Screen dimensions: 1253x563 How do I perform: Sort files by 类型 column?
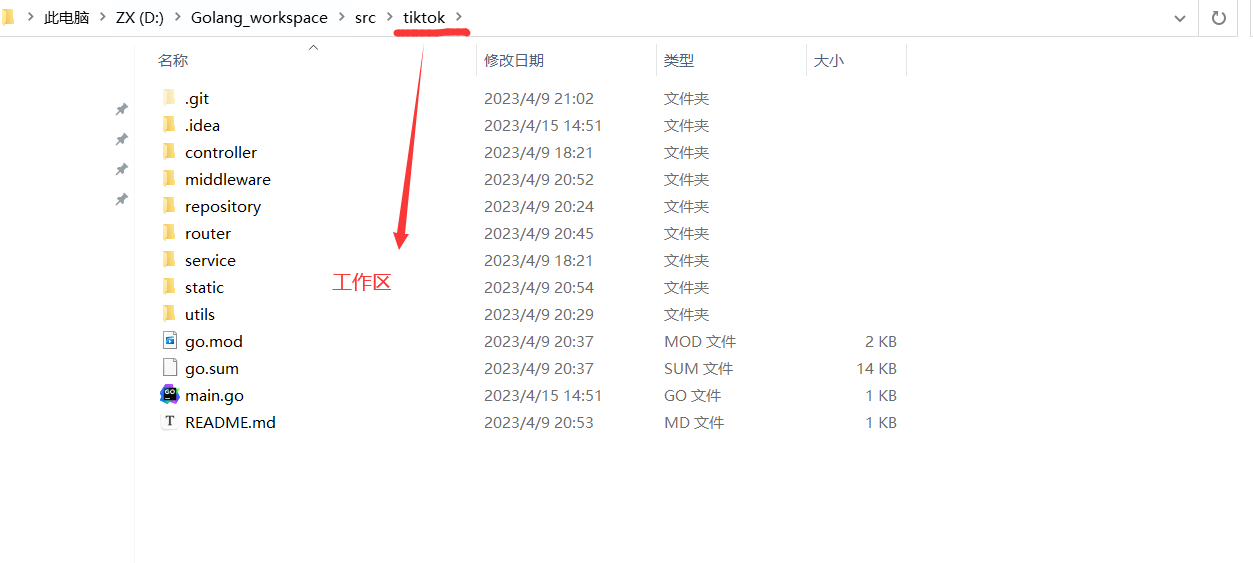tap(679, 61)
